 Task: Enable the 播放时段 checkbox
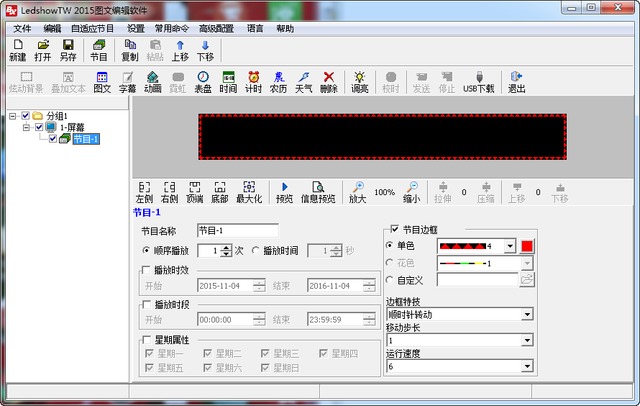click(x=146, y=304)
